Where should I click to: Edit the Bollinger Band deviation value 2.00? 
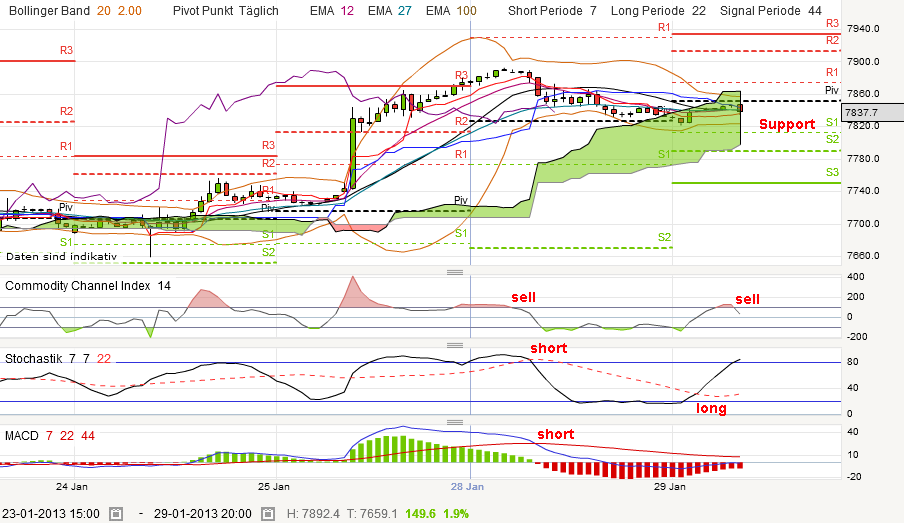(x=130, y=10)
